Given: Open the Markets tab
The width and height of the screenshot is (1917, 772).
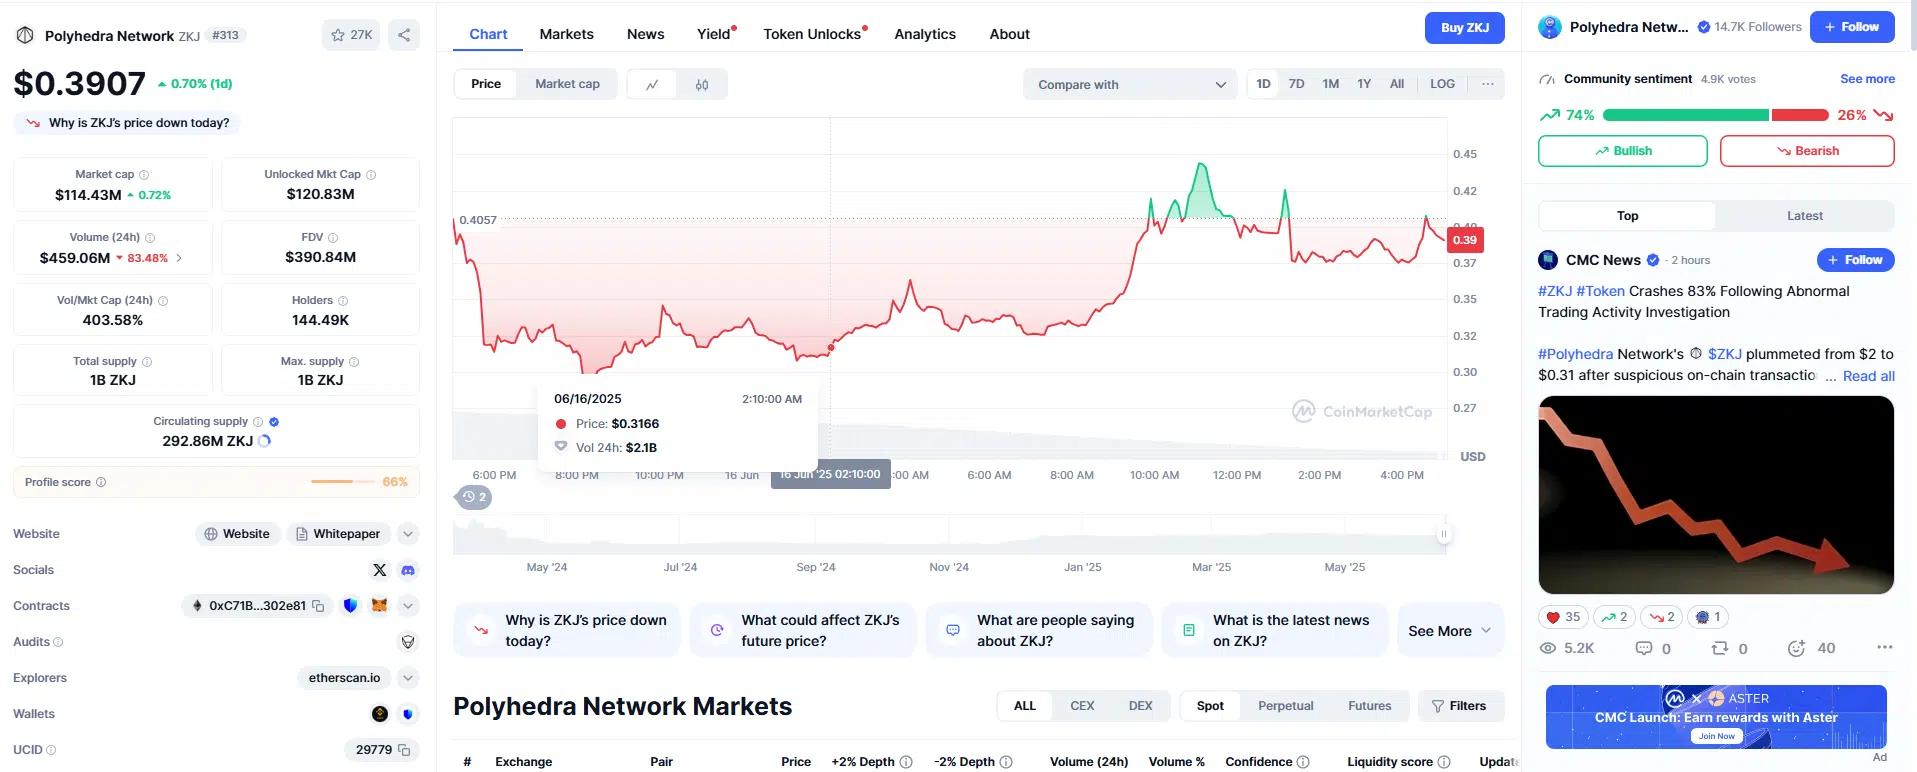Looking at the screenshot, I should [567, 34].
